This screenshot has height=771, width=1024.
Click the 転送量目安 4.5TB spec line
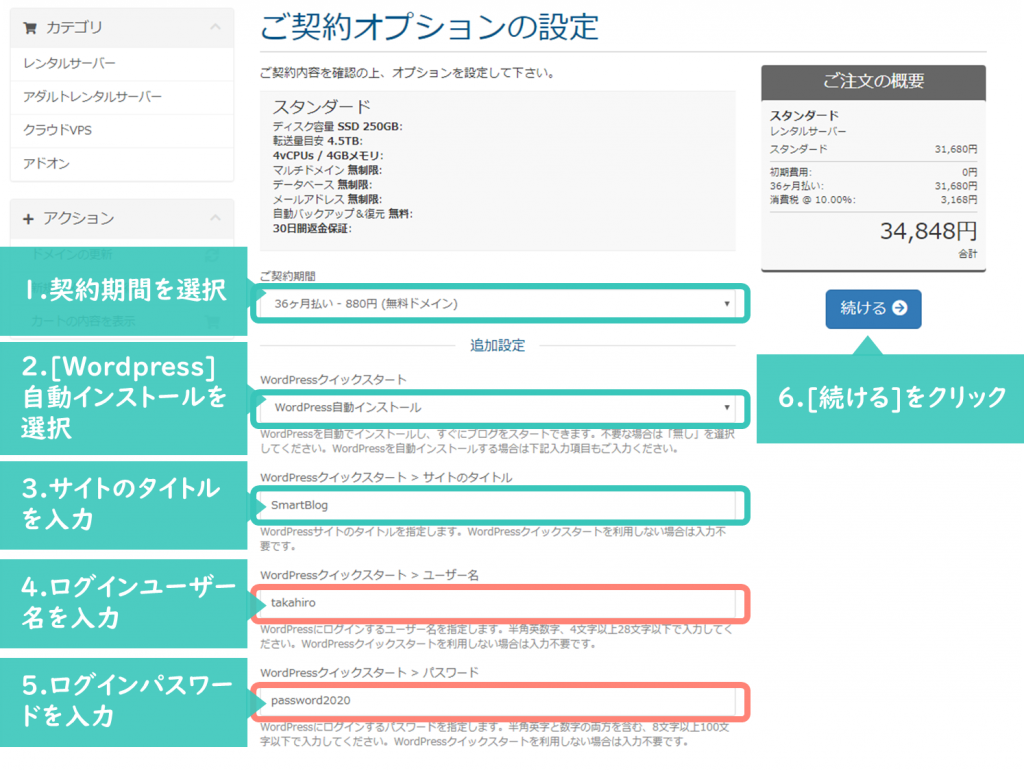coord(317,141)
